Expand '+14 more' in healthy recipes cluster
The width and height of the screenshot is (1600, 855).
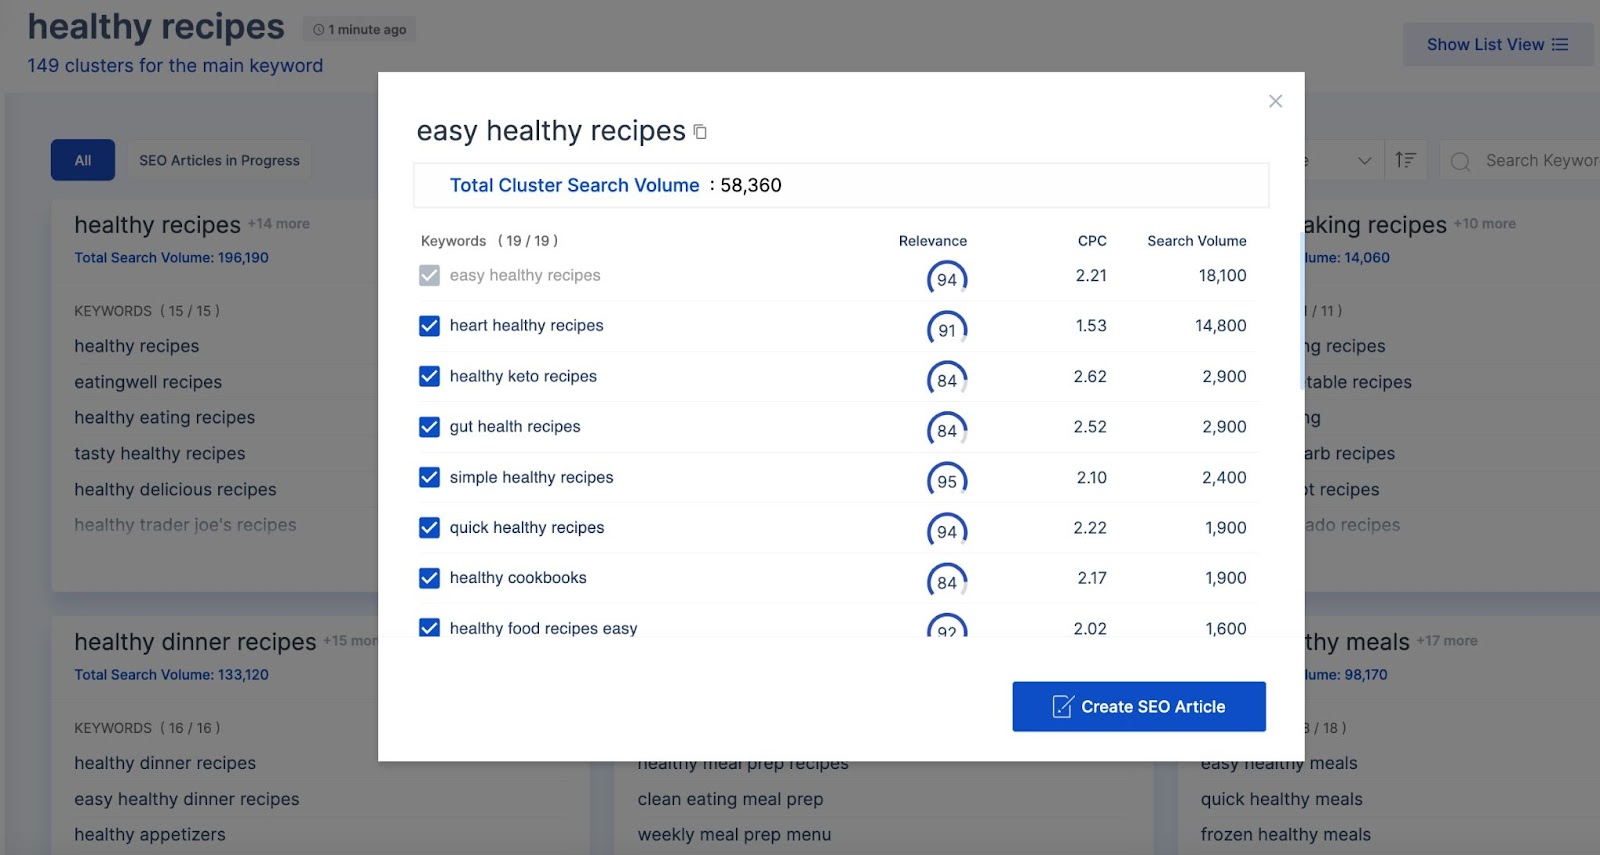pos(279,224)
